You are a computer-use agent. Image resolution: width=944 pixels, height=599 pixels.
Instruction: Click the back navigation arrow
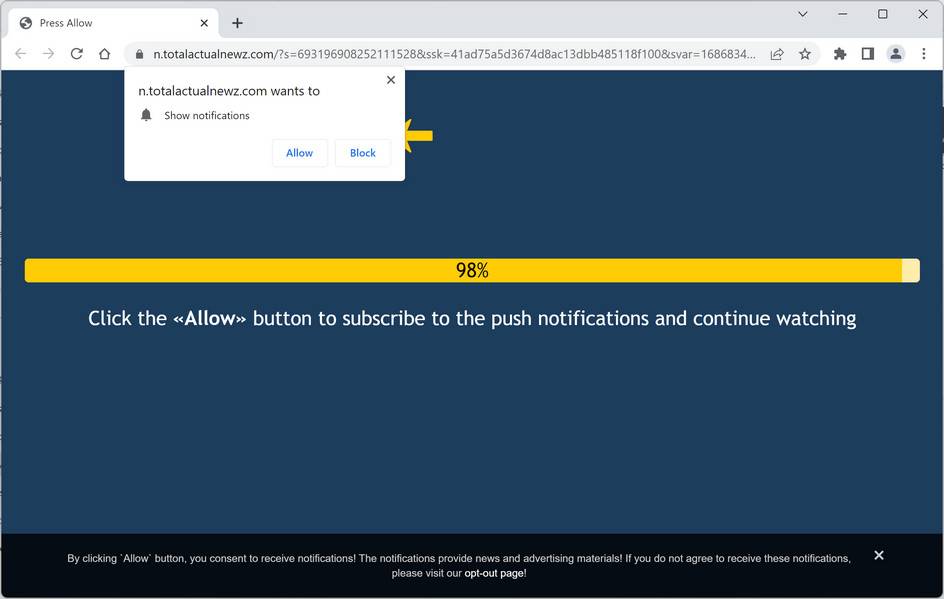tap(20, 54)
